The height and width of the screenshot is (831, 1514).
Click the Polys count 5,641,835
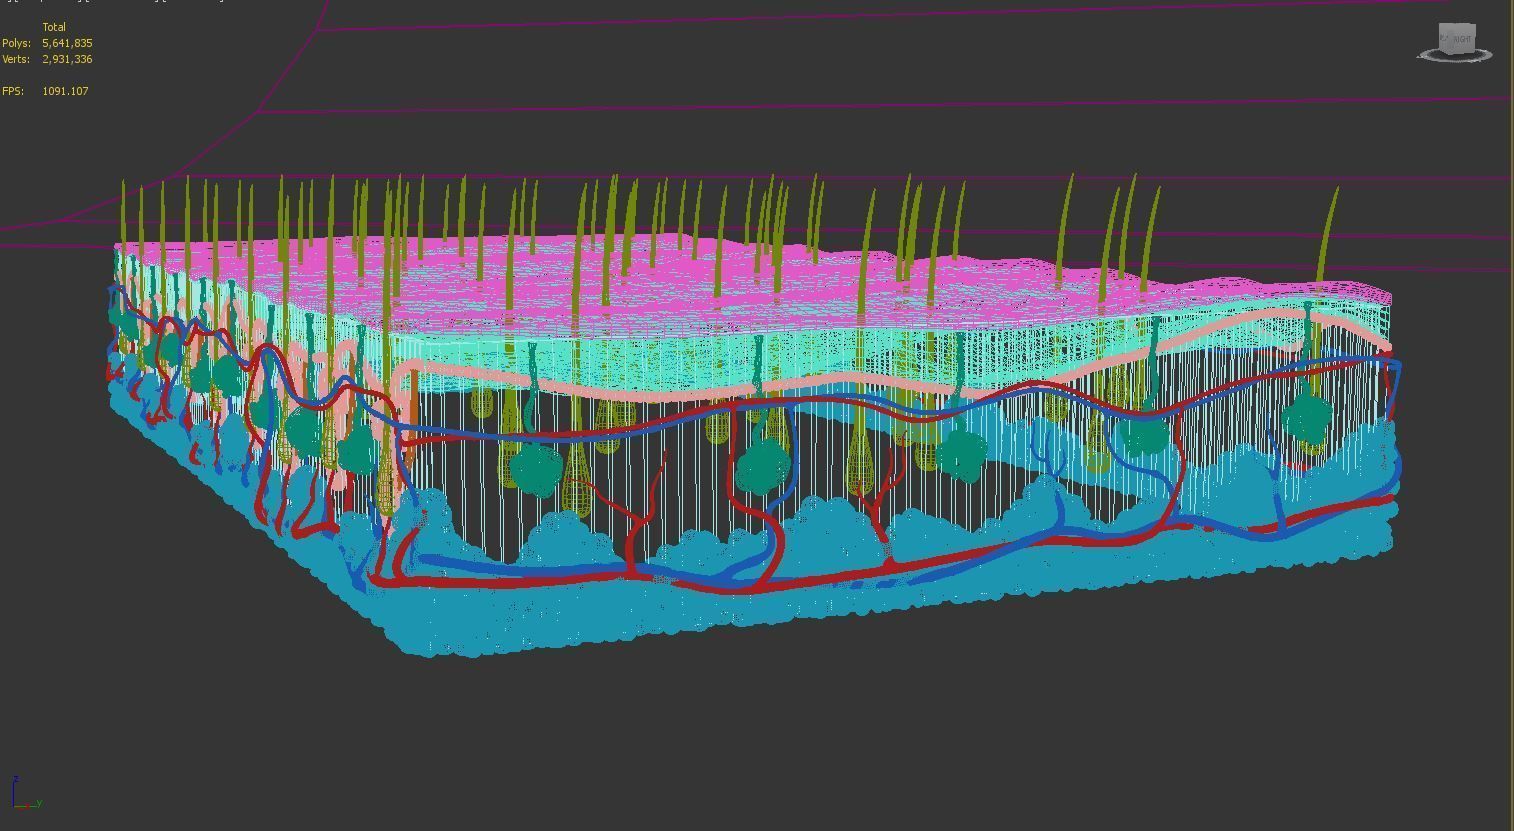tap(67, 43)
